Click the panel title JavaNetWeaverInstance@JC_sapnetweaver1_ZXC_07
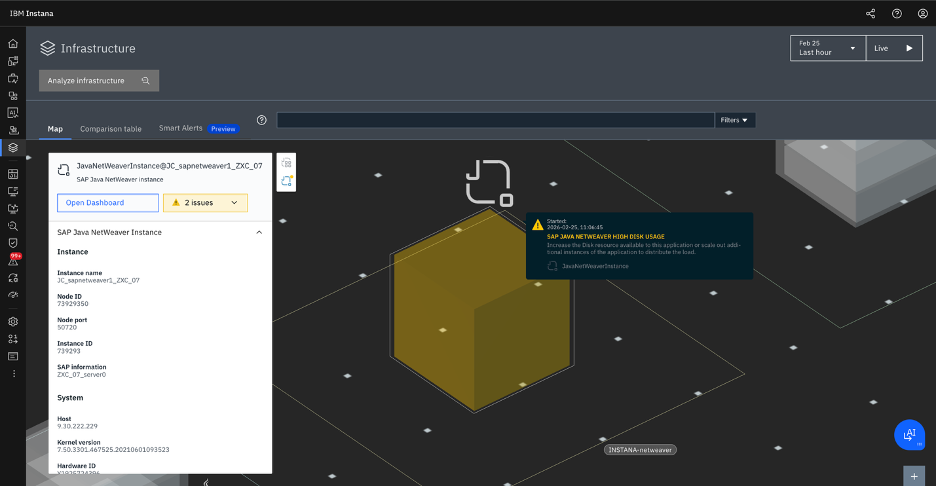 [x=169, y=166]
